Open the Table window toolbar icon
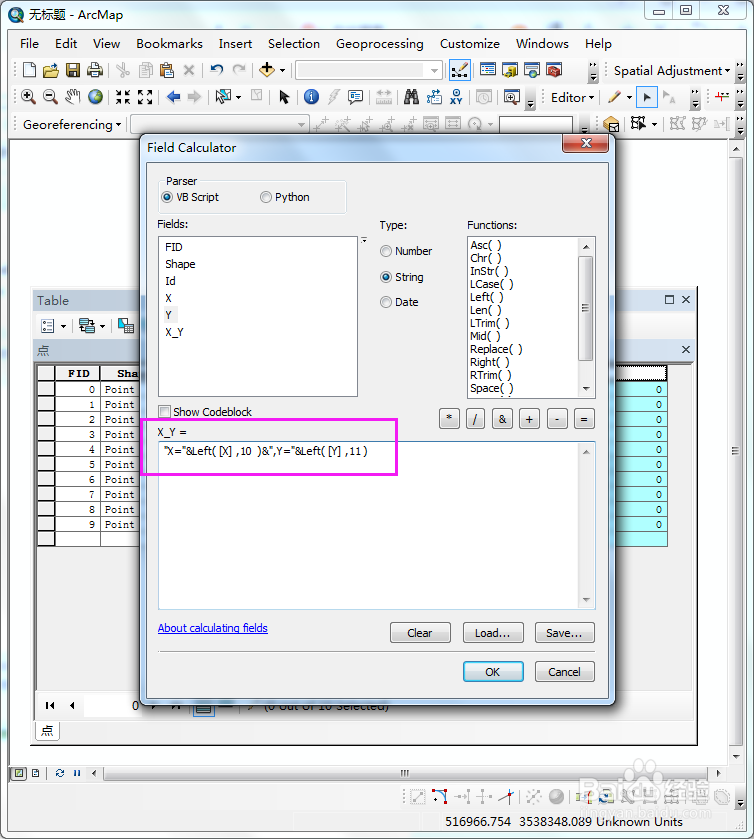The width and height of the screenshot is (754, 839). [488, 70]
